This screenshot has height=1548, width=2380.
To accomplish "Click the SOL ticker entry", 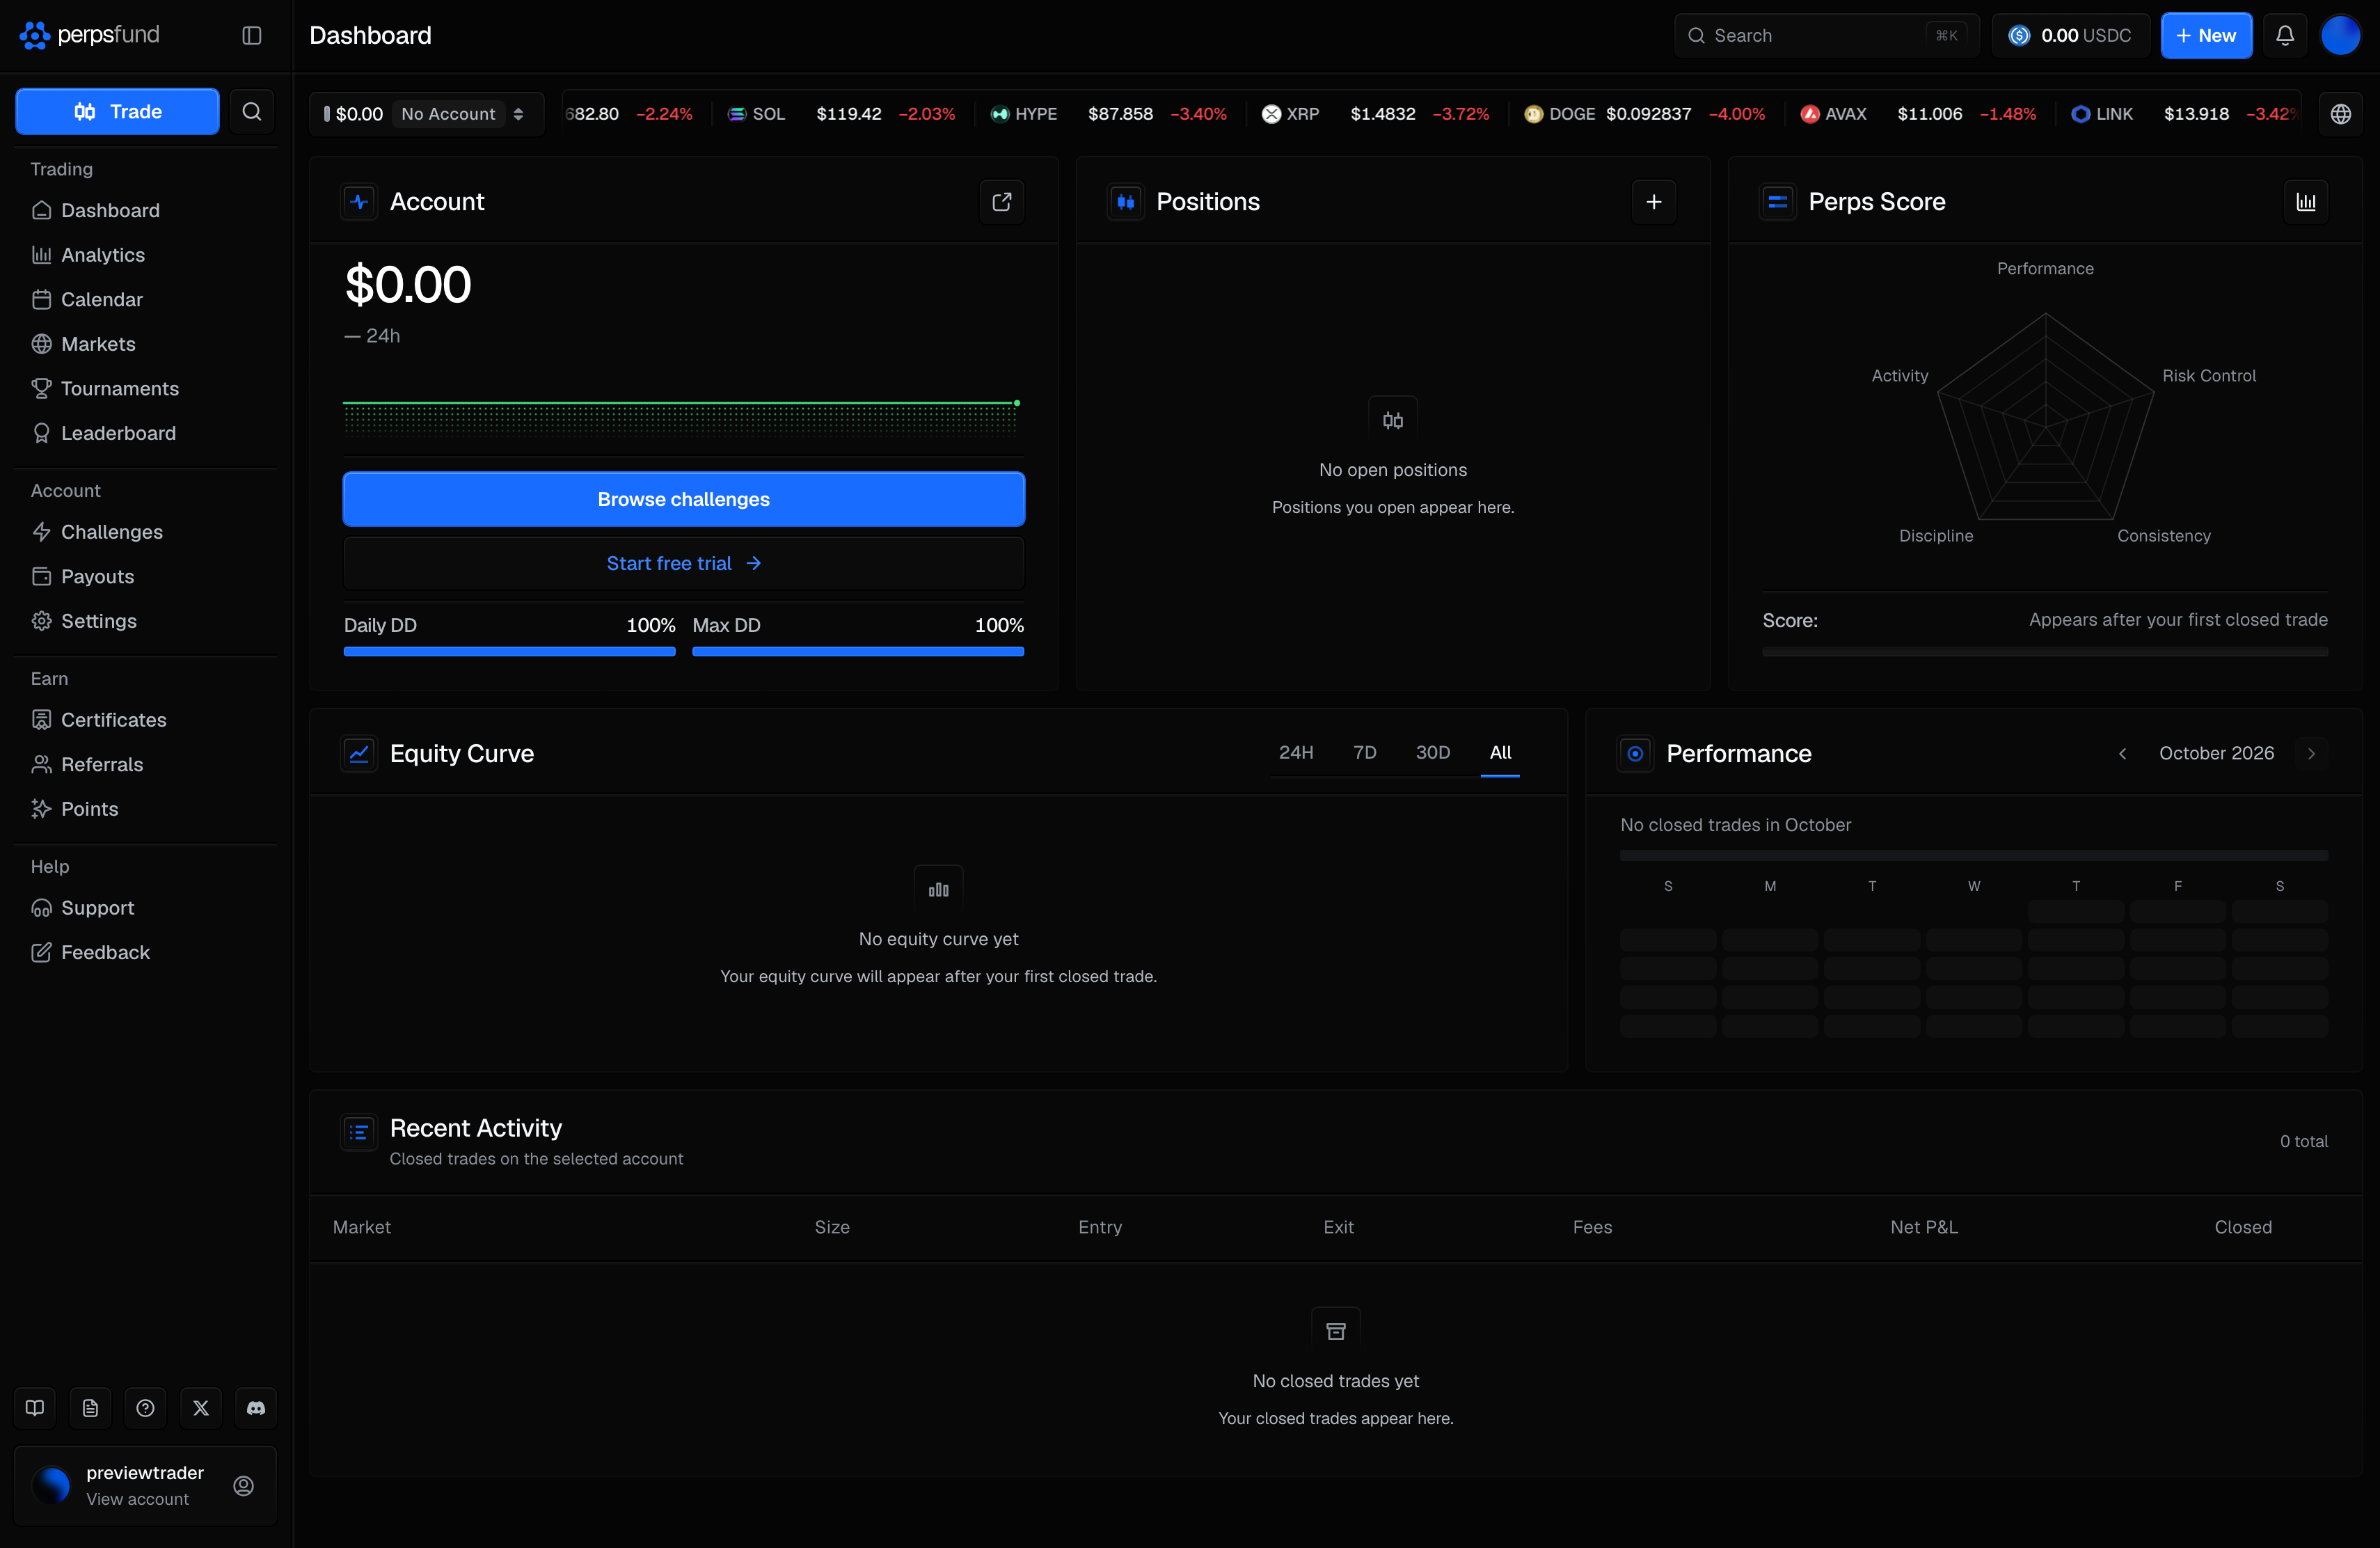I will click(x=841, y=114).
